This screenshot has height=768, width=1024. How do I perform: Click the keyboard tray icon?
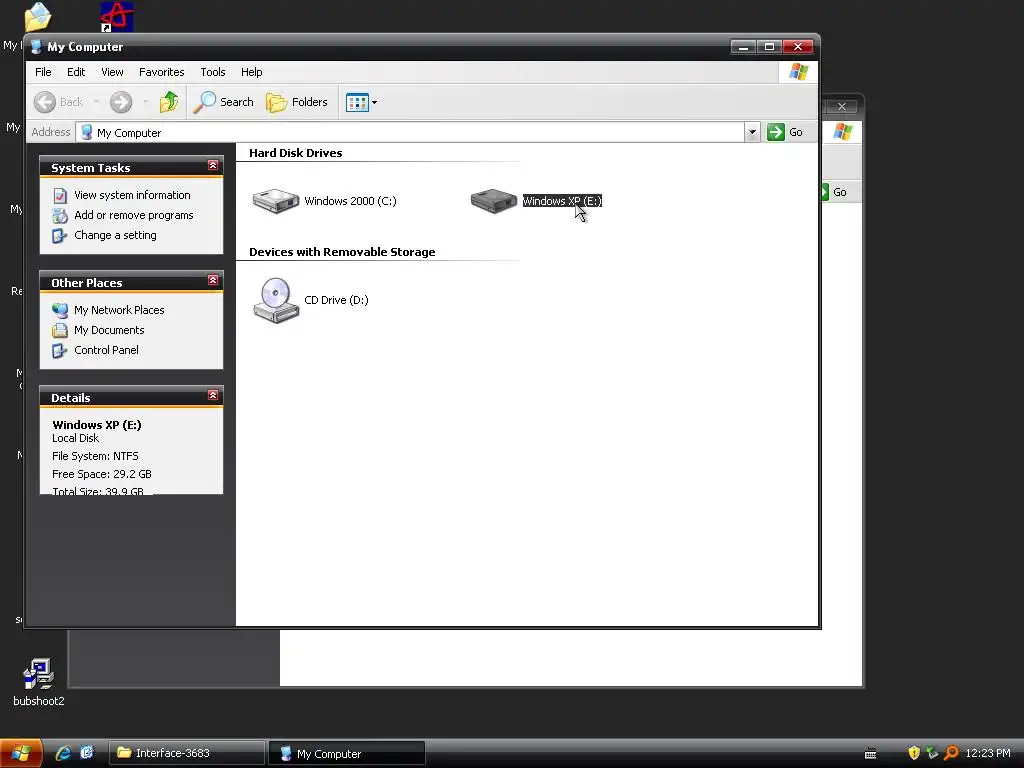tap(871, 754)
